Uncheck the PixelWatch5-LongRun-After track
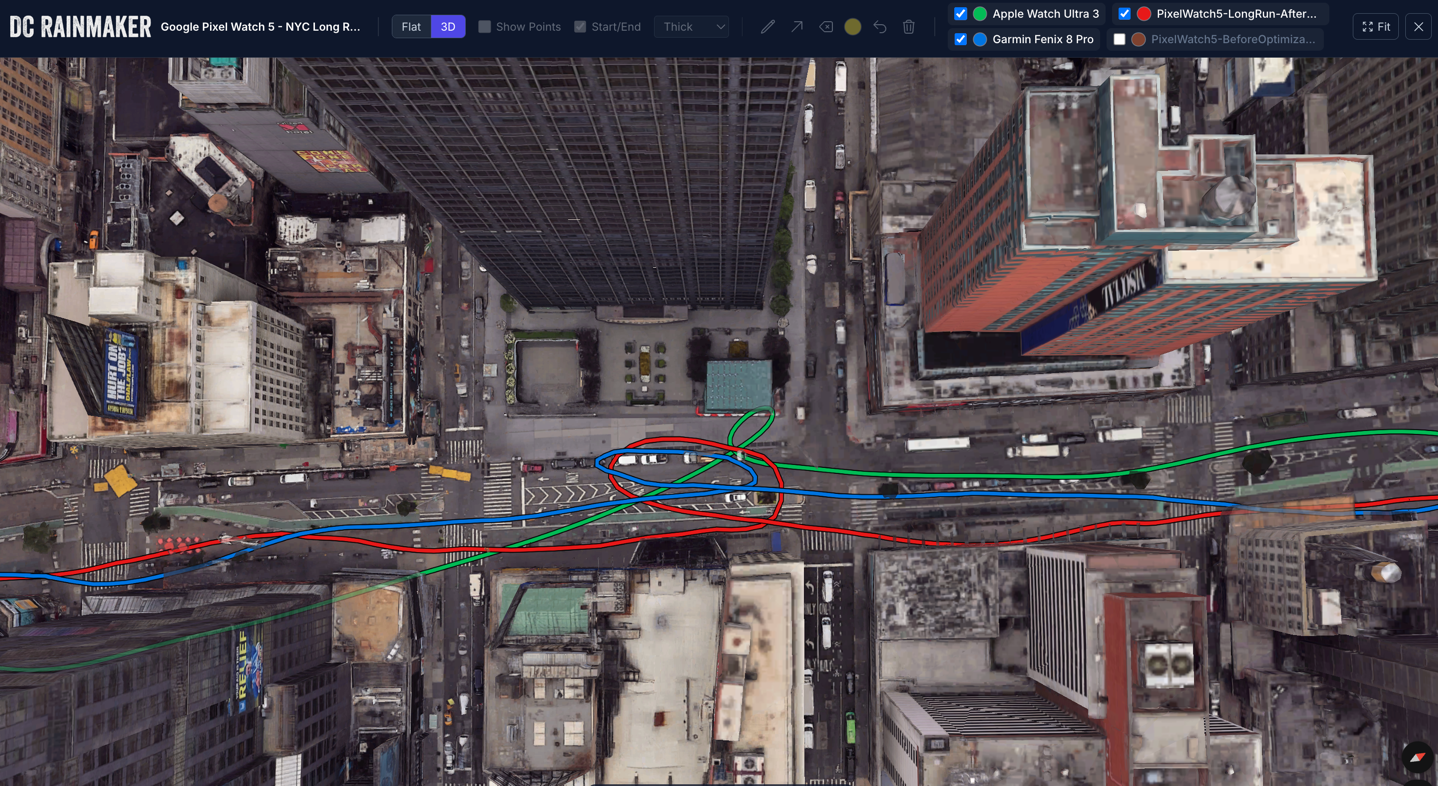Image resolution: width=1438 pixels, height=786 pixels. tap(1124, 14)
